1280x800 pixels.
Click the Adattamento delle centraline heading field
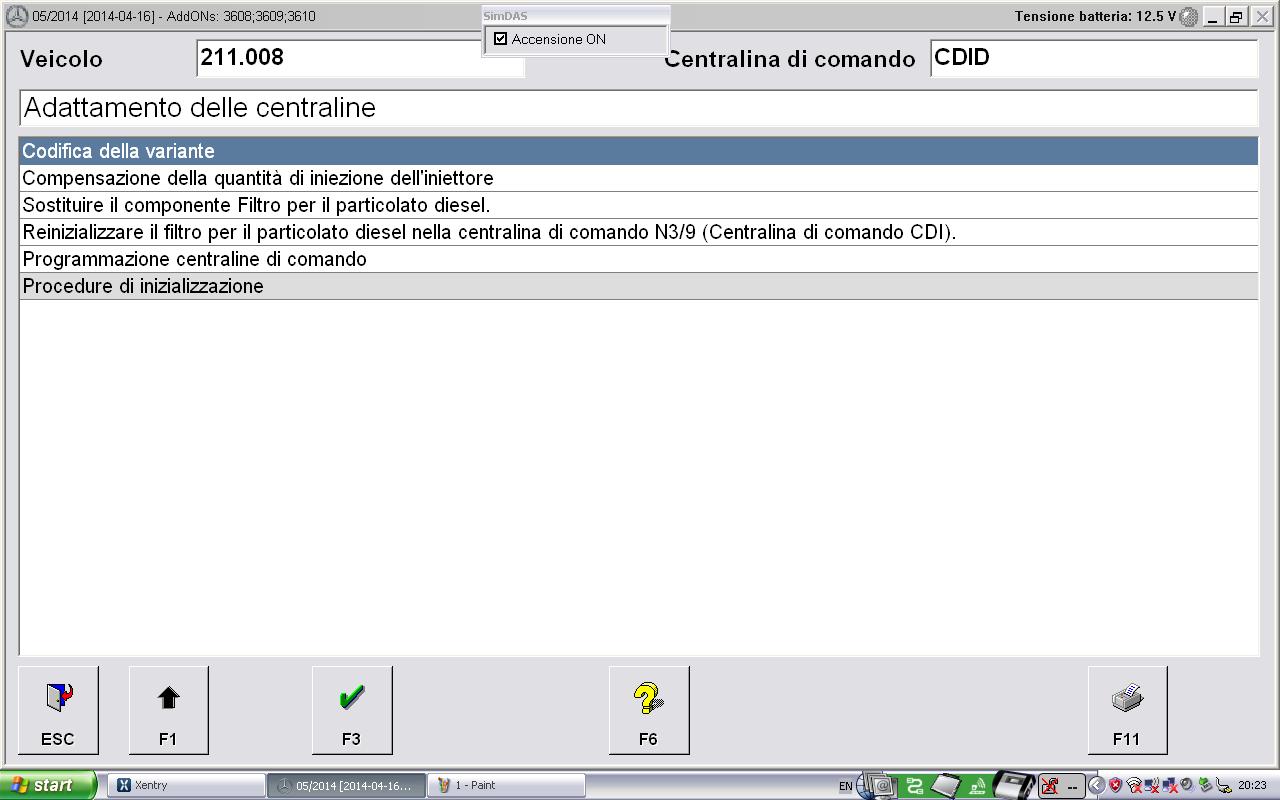tap(638, 108)
